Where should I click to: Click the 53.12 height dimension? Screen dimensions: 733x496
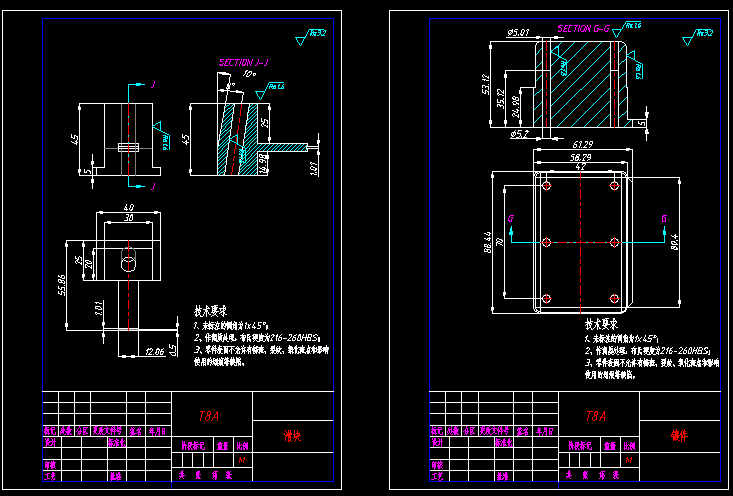(485, 84)
